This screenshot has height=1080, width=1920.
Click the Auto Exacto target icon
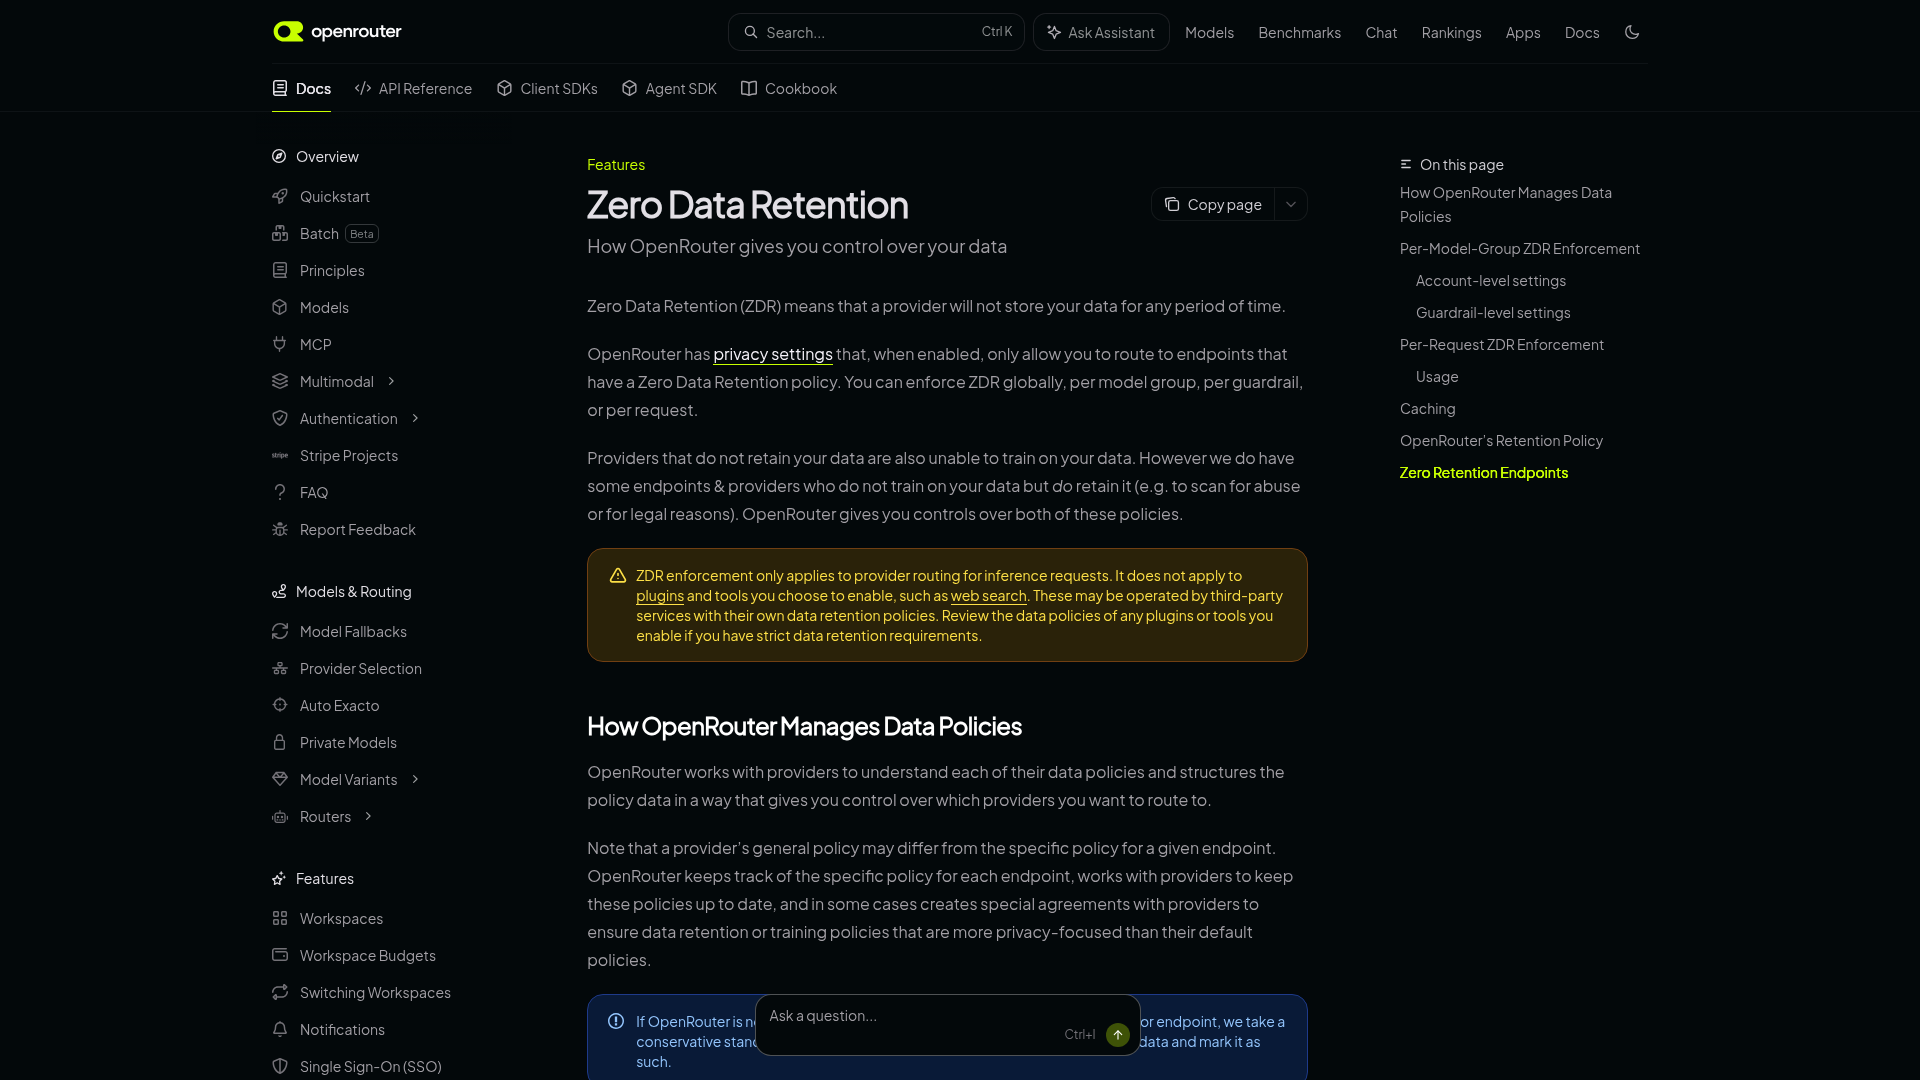click(280, 705)
